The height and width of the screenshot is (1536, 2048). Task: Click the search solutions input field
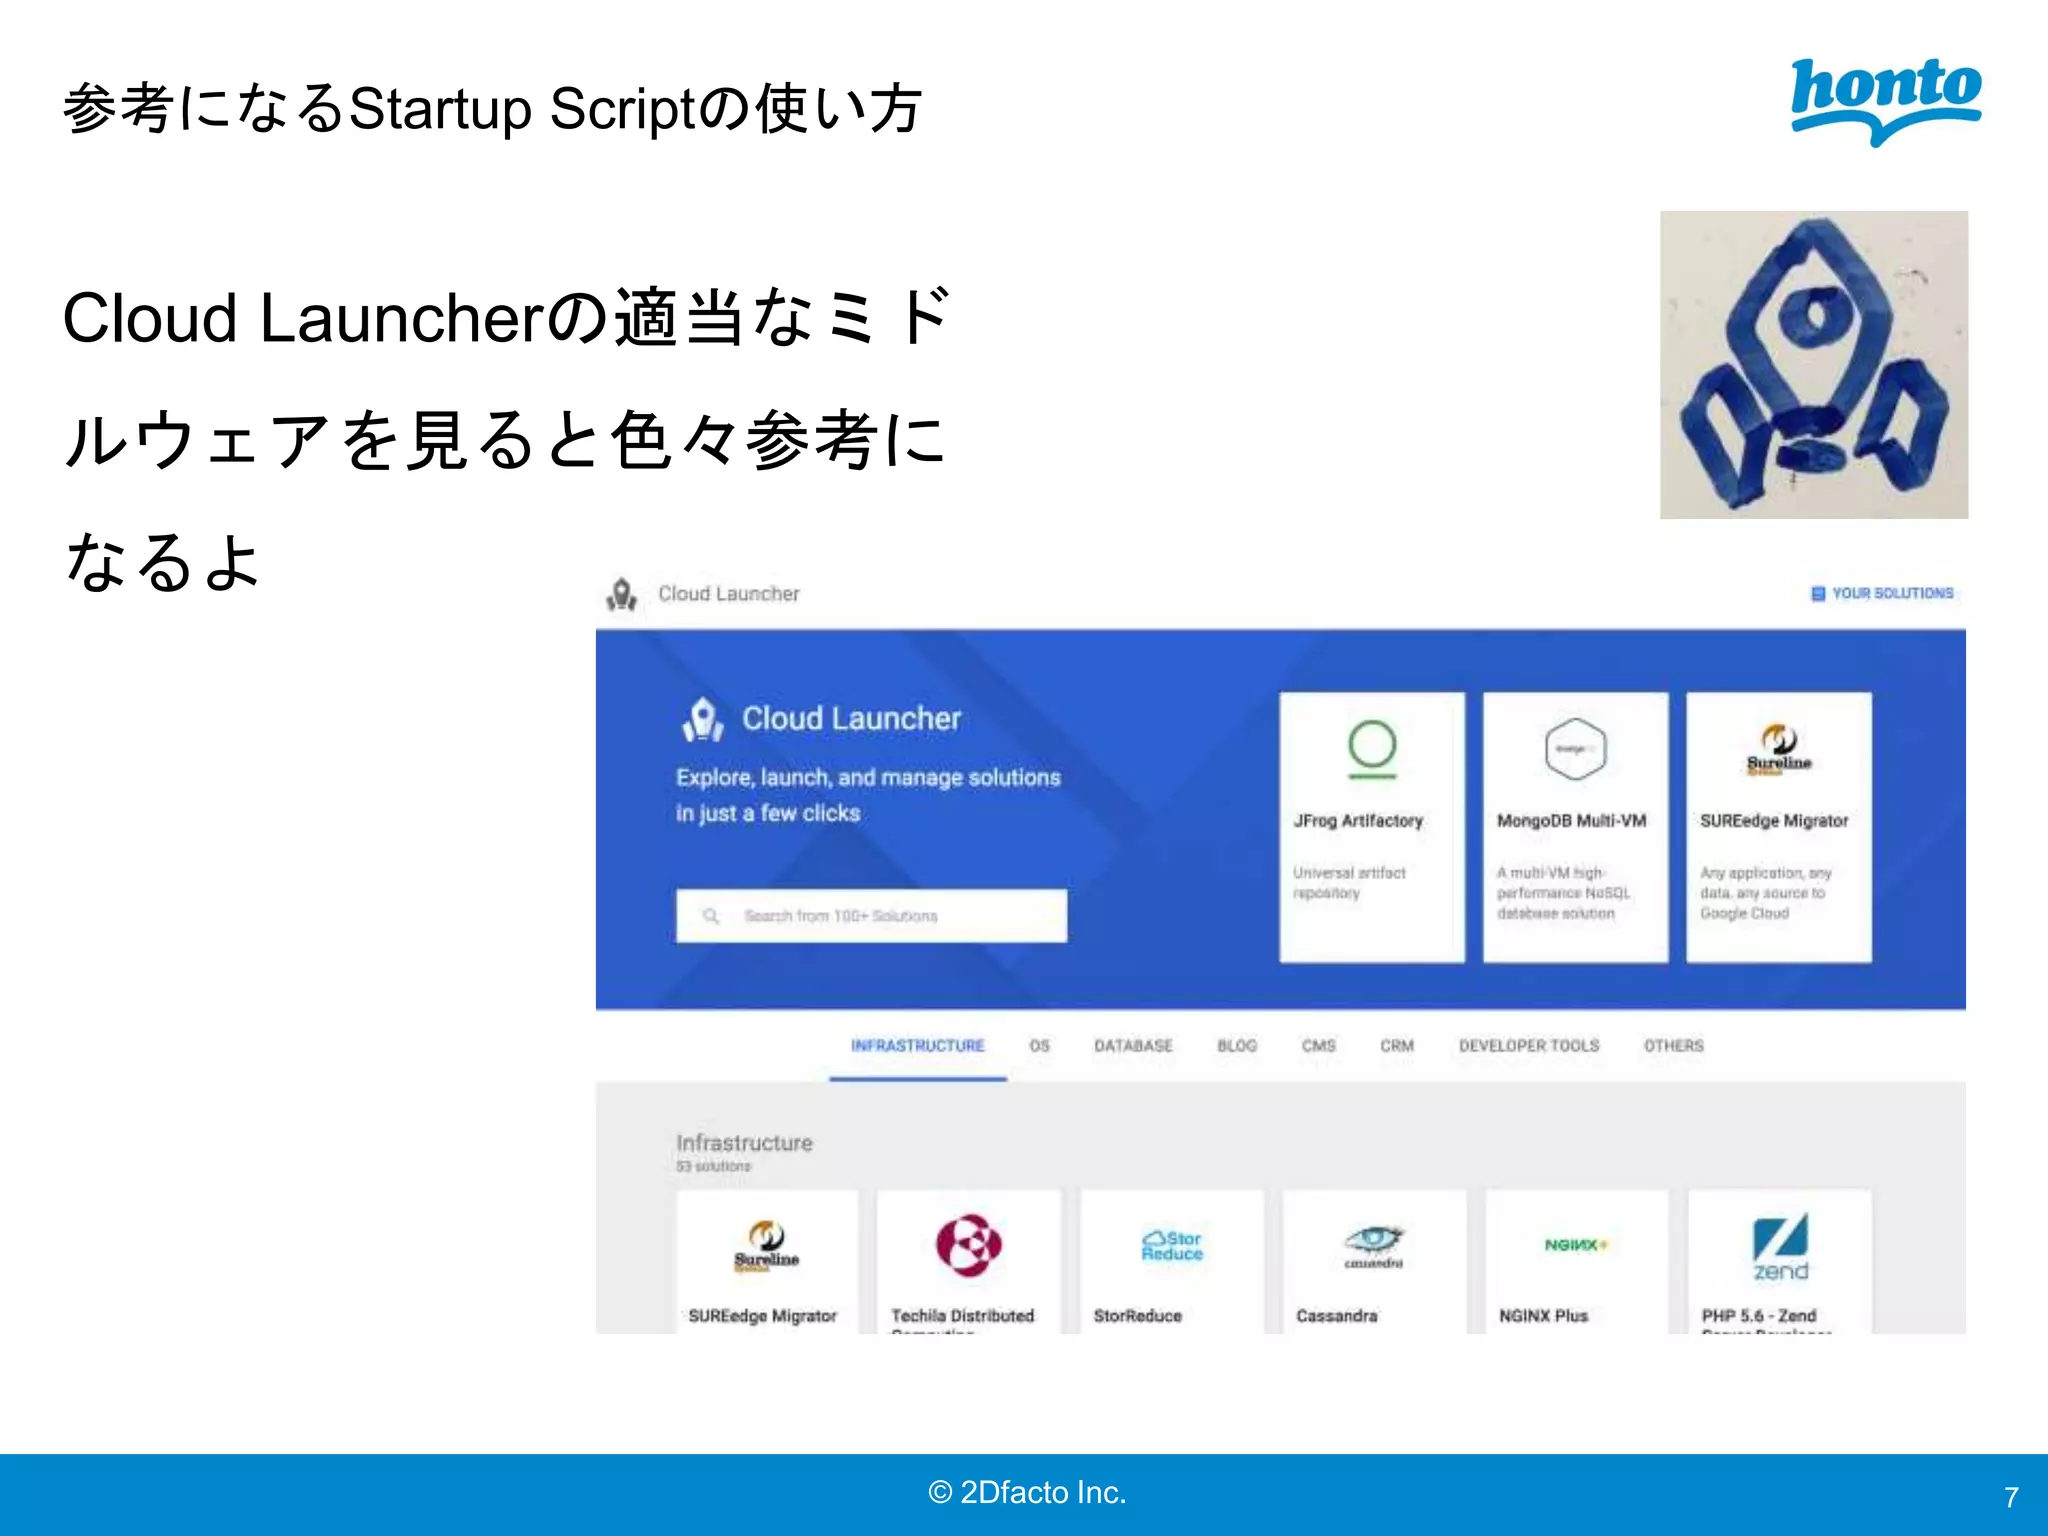[871, 915]
